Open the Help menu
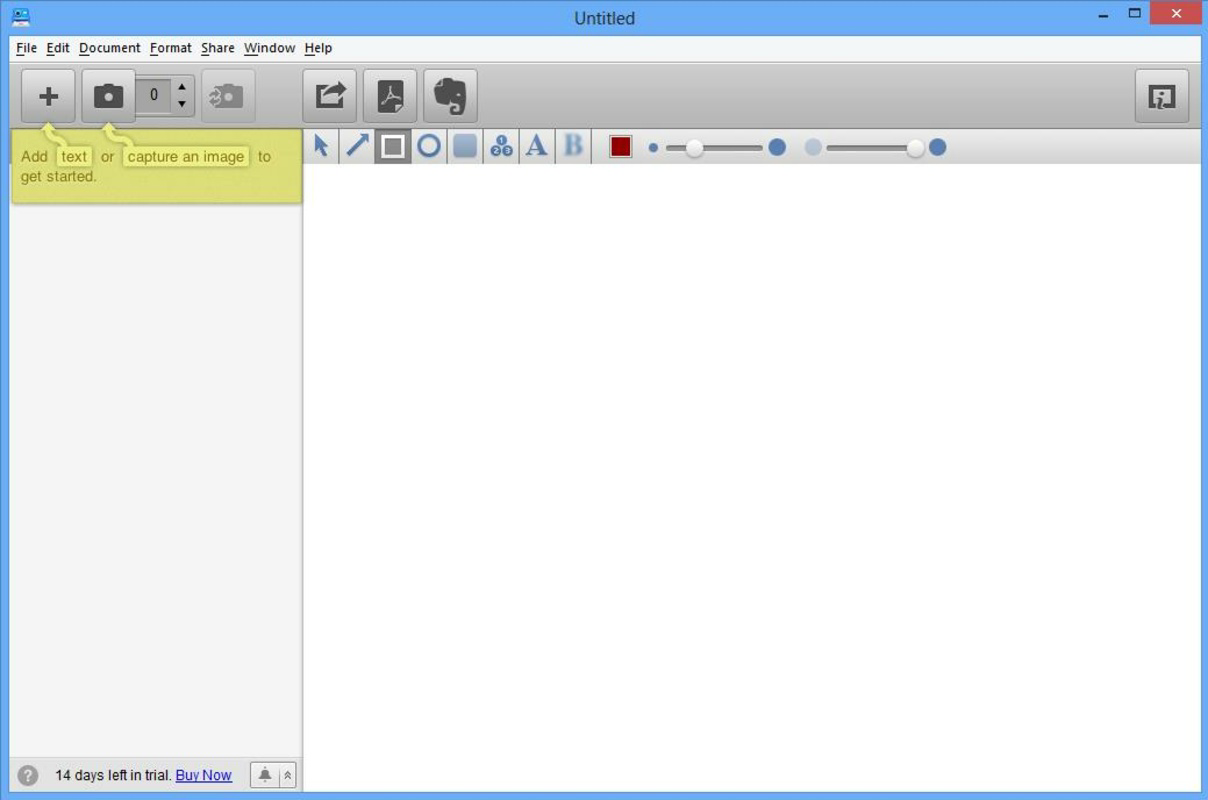 [318, 48]
